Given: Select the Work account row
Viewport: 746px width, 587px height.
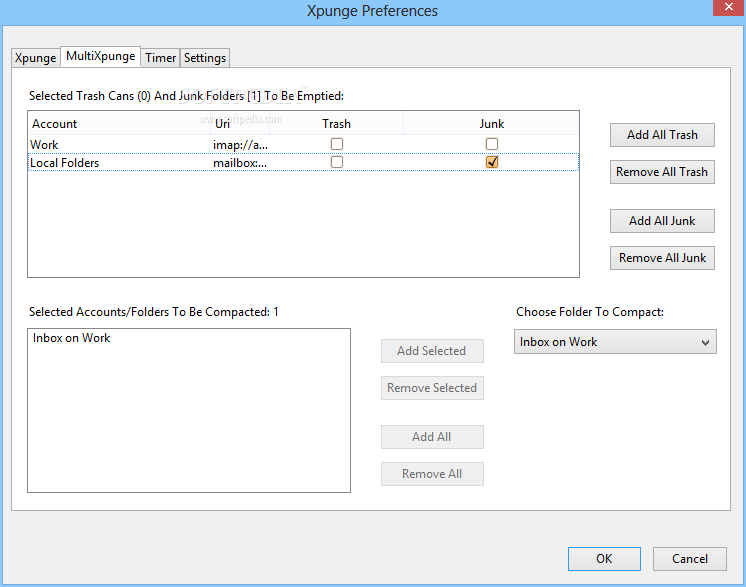Looking at the screenshot, I should tap(303, 145).
